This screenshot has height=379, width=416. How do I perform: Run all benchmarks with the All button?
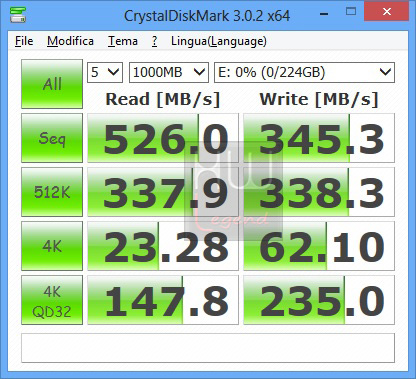tap(52, 84)
